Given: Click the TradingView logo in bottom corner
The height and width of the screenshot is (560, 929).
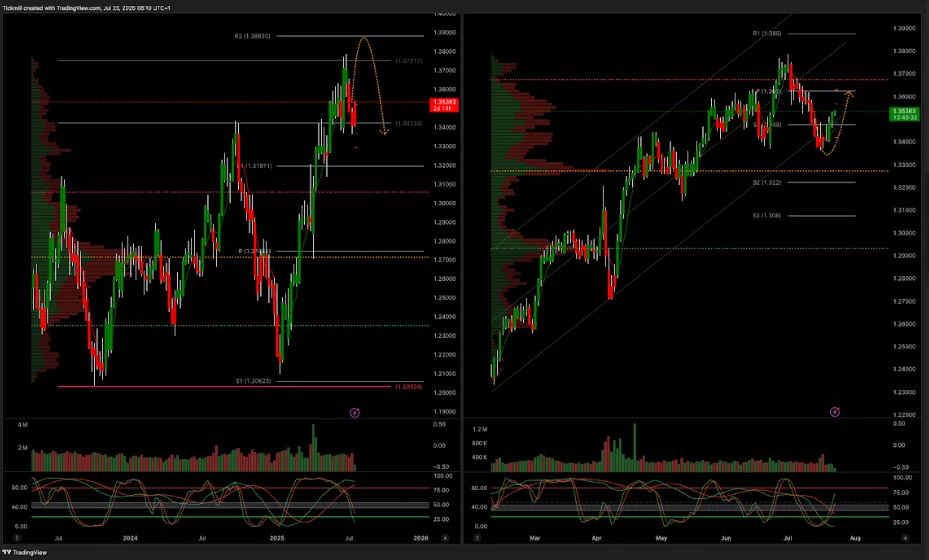Looking at the screenshot, I should coord(31,551).
